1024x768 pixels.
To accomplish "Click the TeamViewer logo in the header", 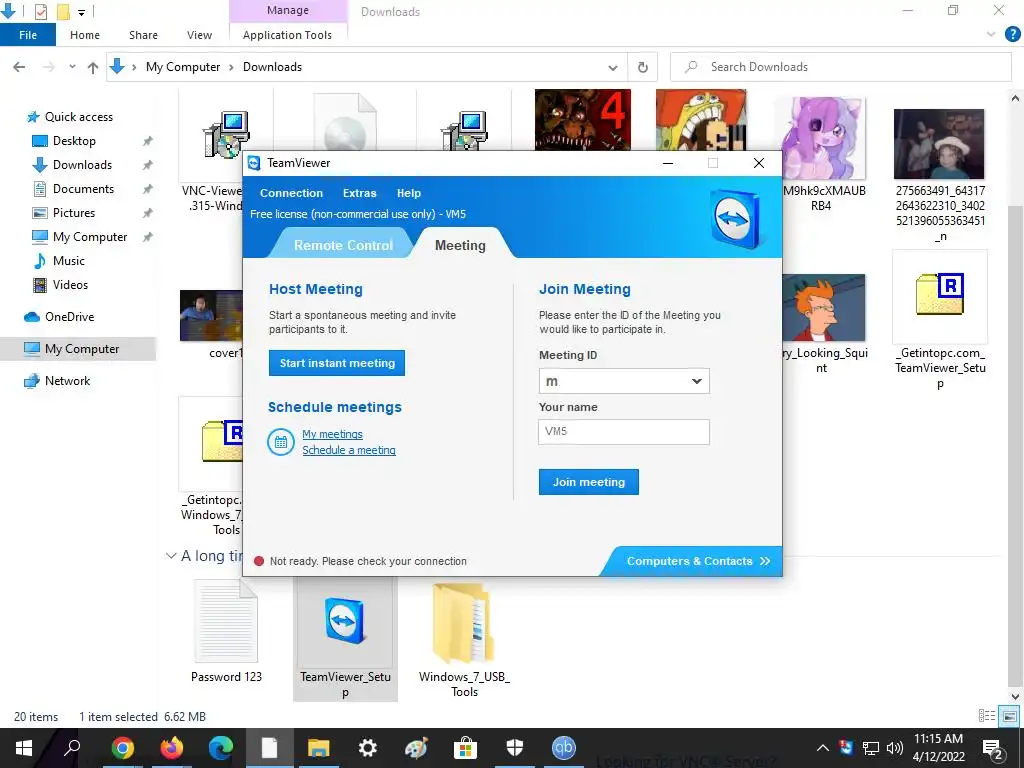I will pyautogui.click(x=737, y=218).
